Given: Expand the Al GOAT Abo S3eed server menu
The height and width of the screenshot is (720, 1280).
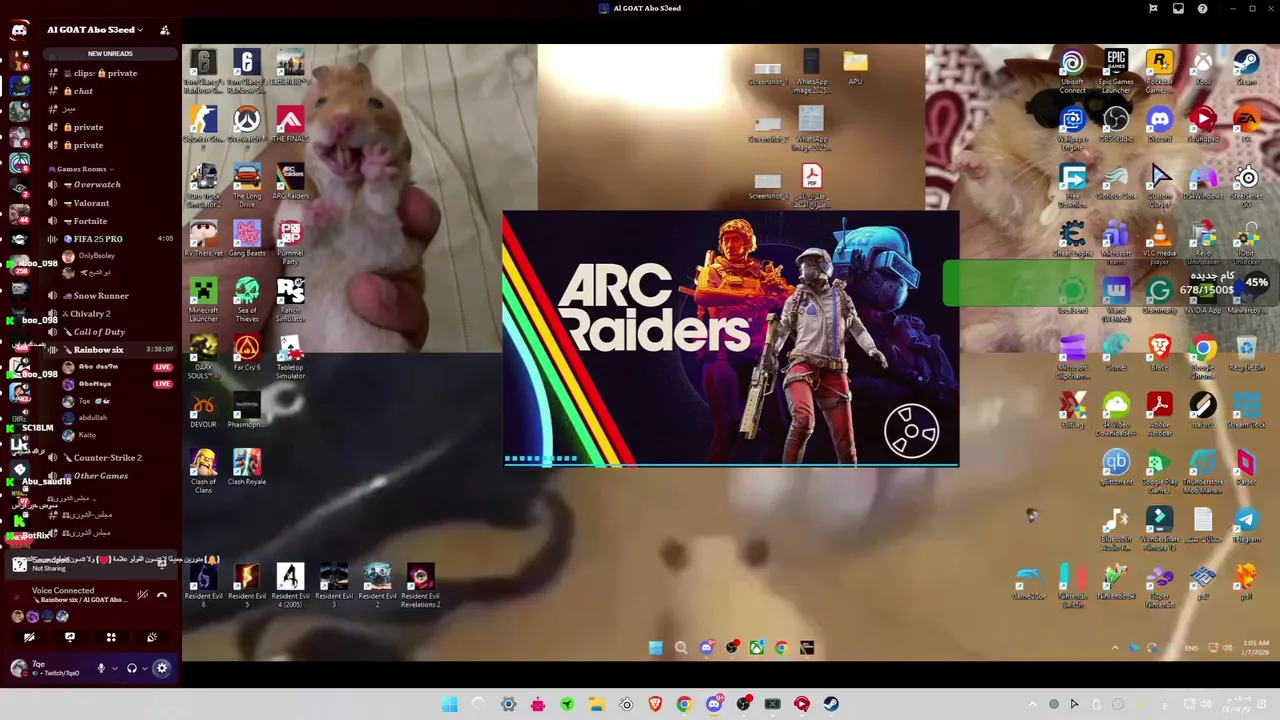Looking at the screenshot, I should pos(94,30).
